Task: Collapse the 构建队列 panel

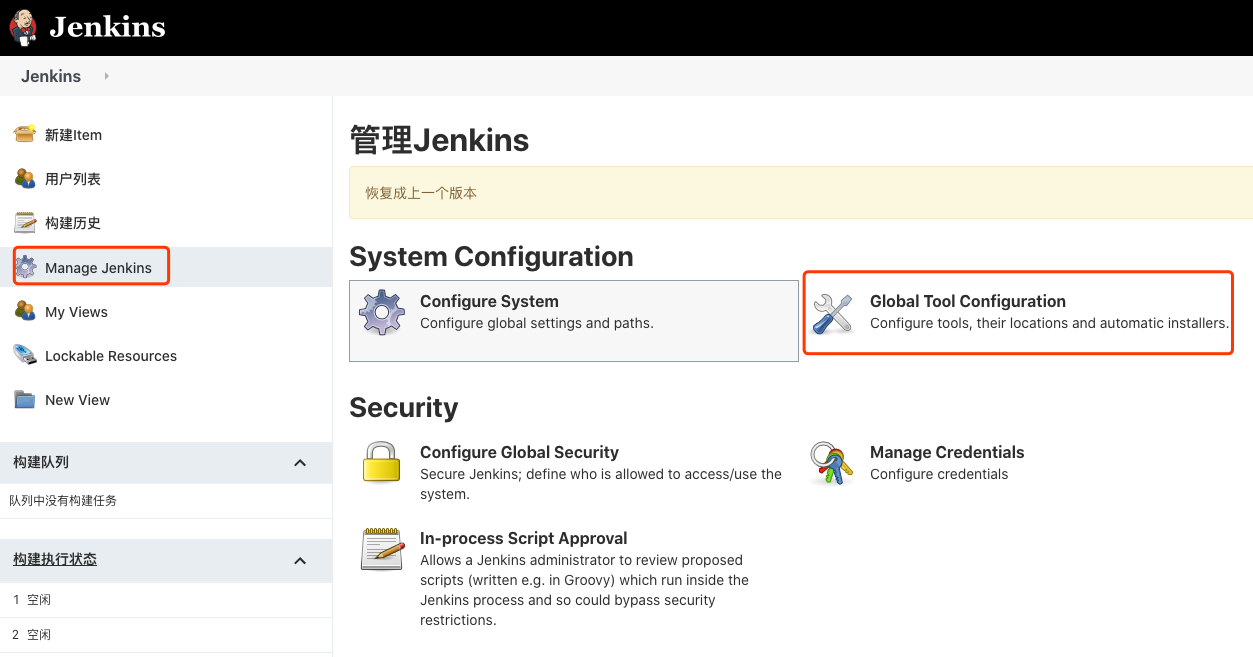Action: pos(299,462)
